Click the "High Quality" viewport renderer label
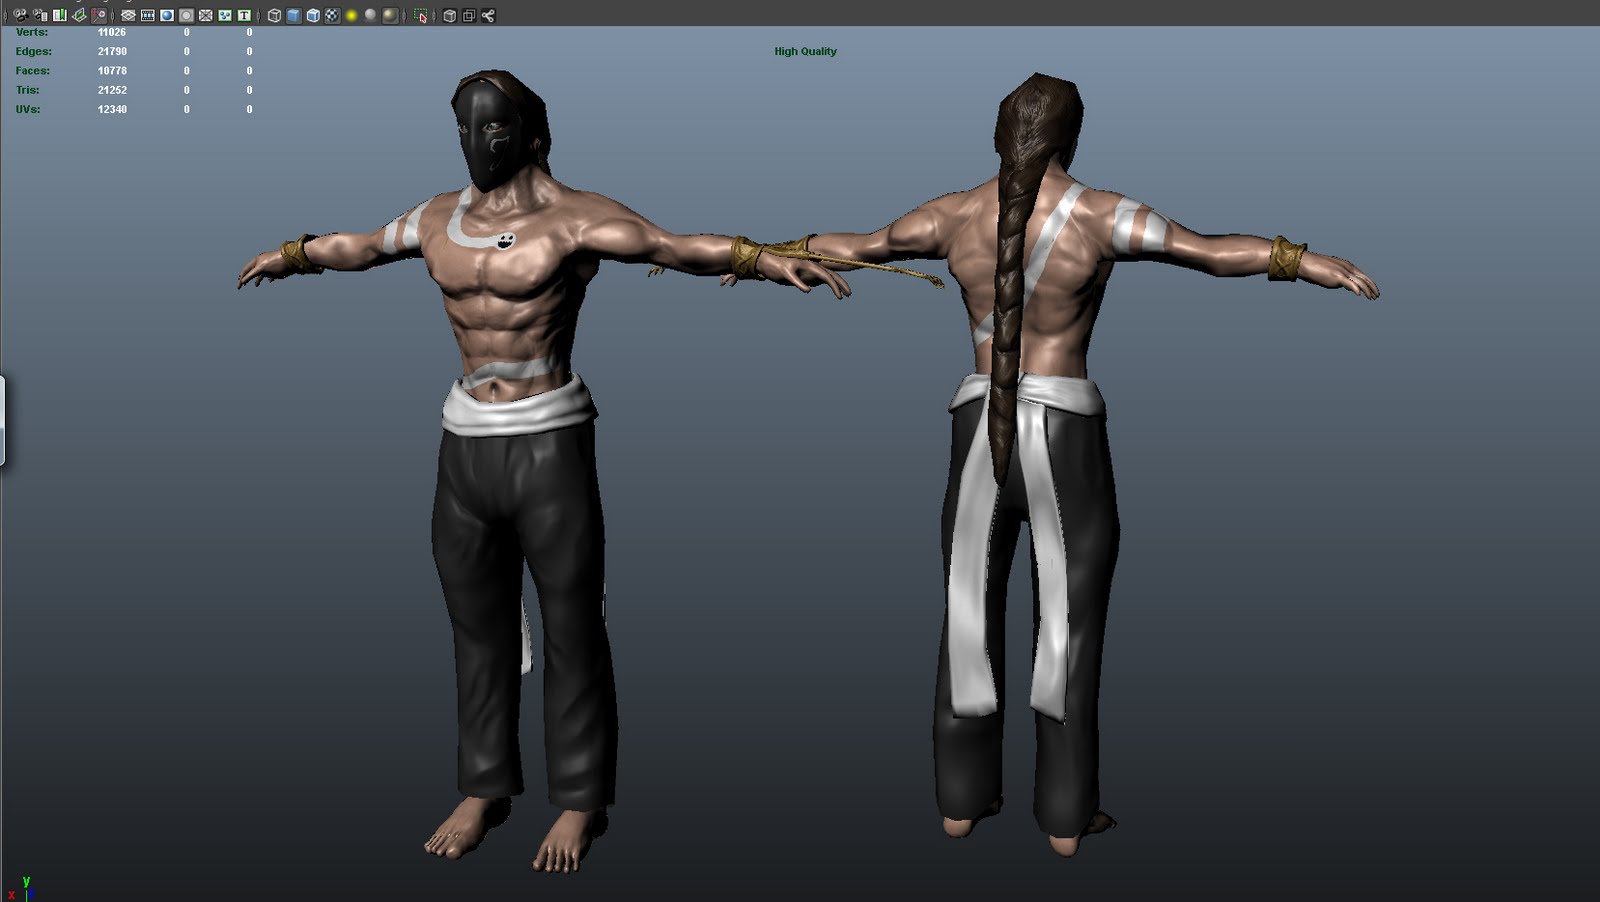The image size is (1600, 902). pyautogui.click(x=805, y=52)
